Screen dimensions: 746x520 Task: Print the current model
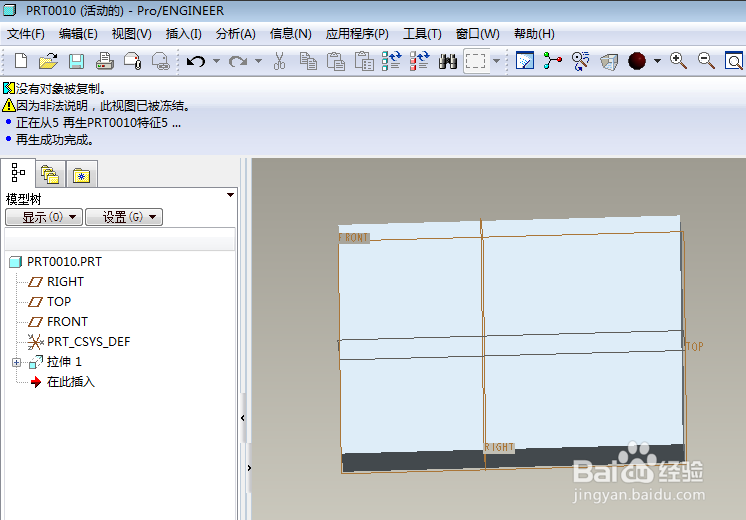point(104,61)
